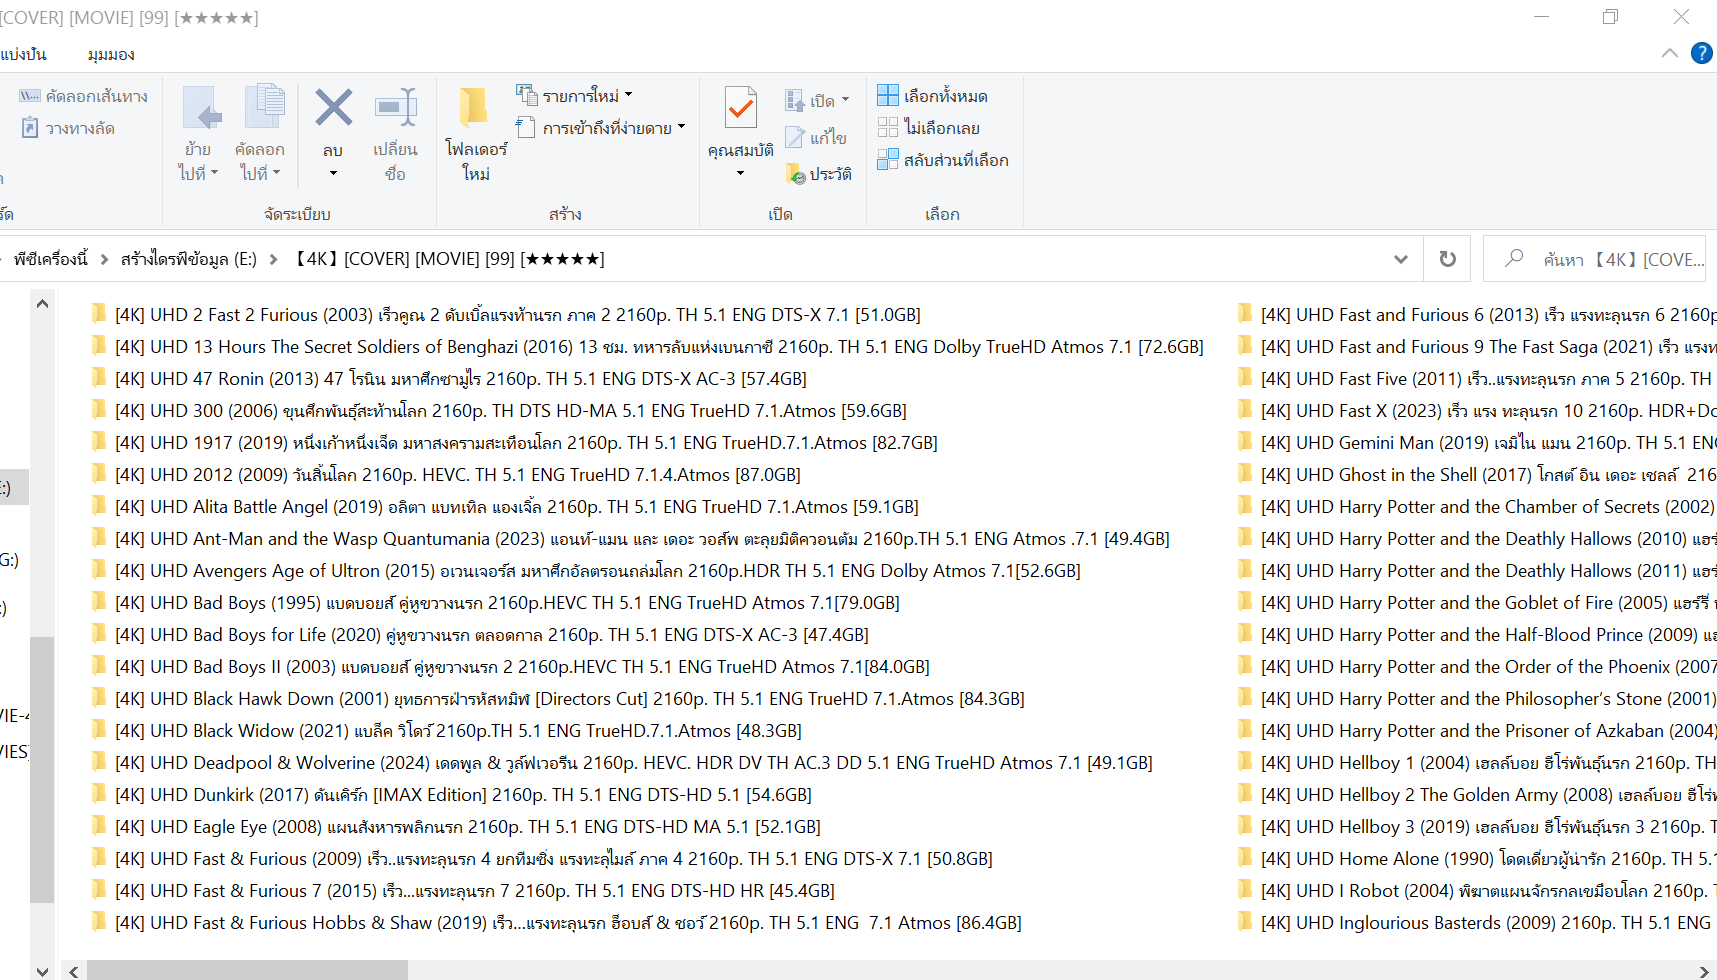The image size is (1717, 980).
Task: Click Paste shortcut (วางทางลัด) icon
Action: pos(30,128)
